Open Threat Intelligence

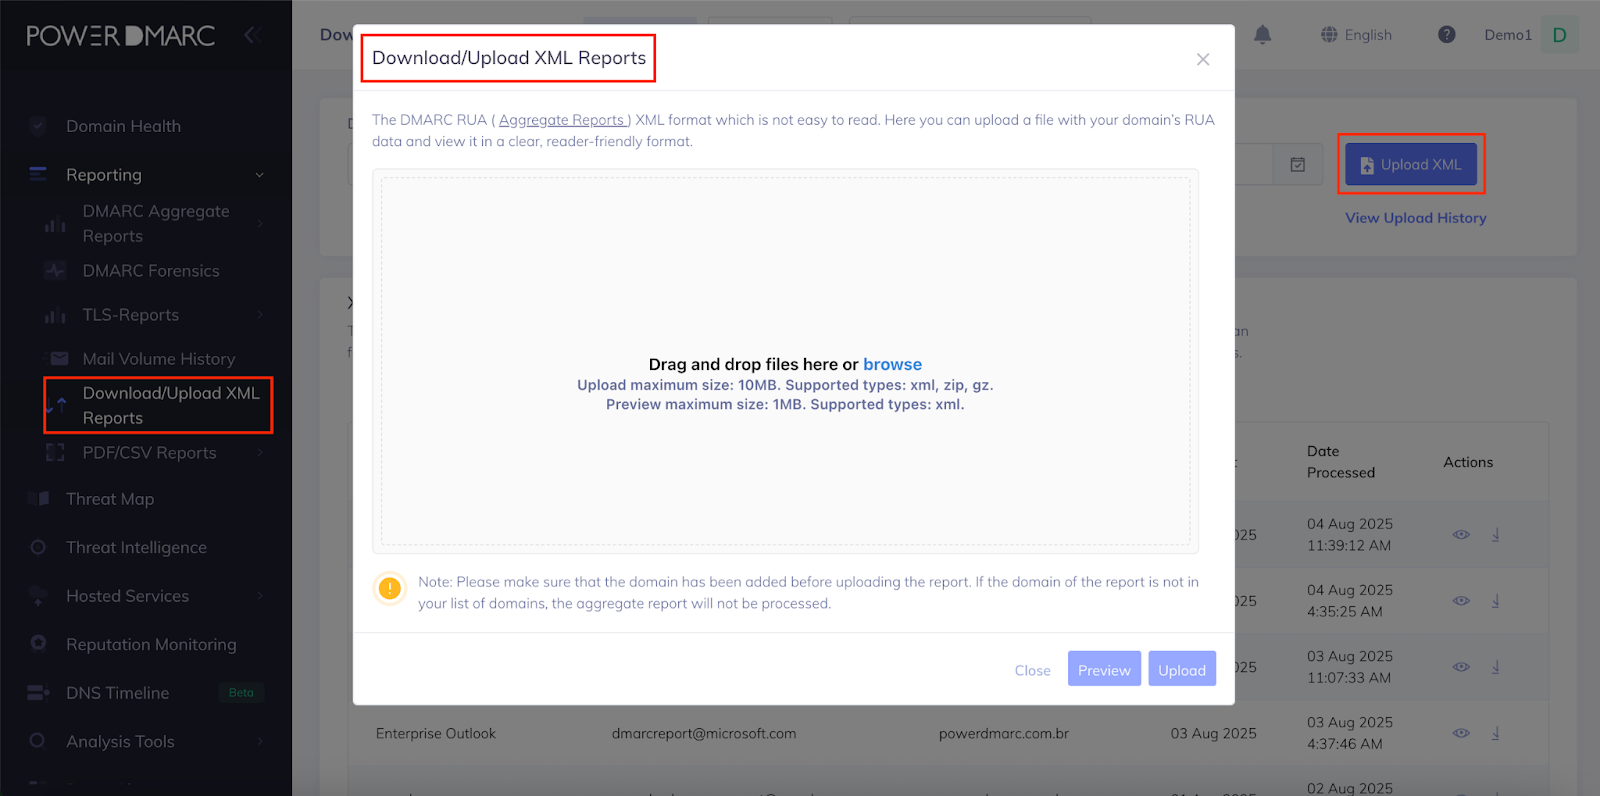[x=136, y=548]
